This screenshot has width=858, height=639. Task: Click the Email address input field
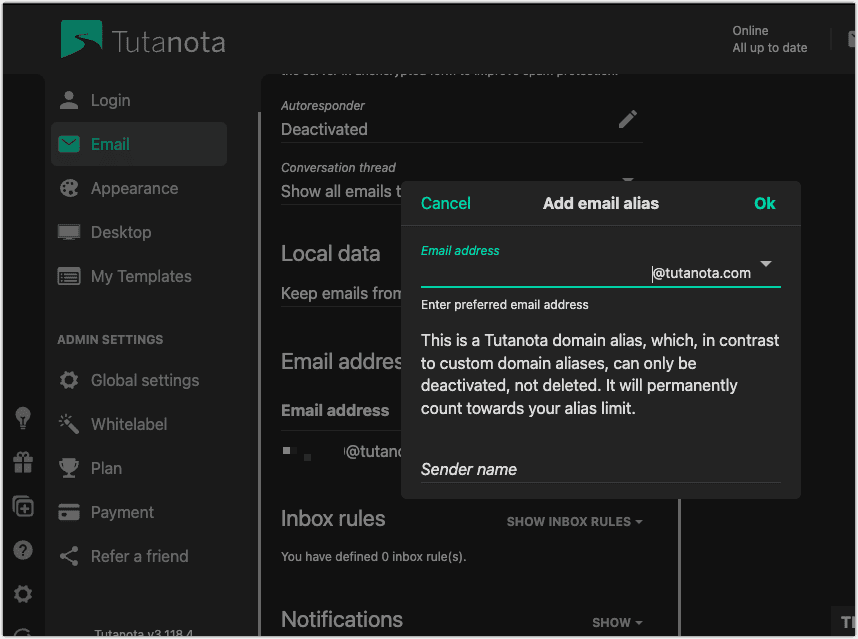click(535, 273)
